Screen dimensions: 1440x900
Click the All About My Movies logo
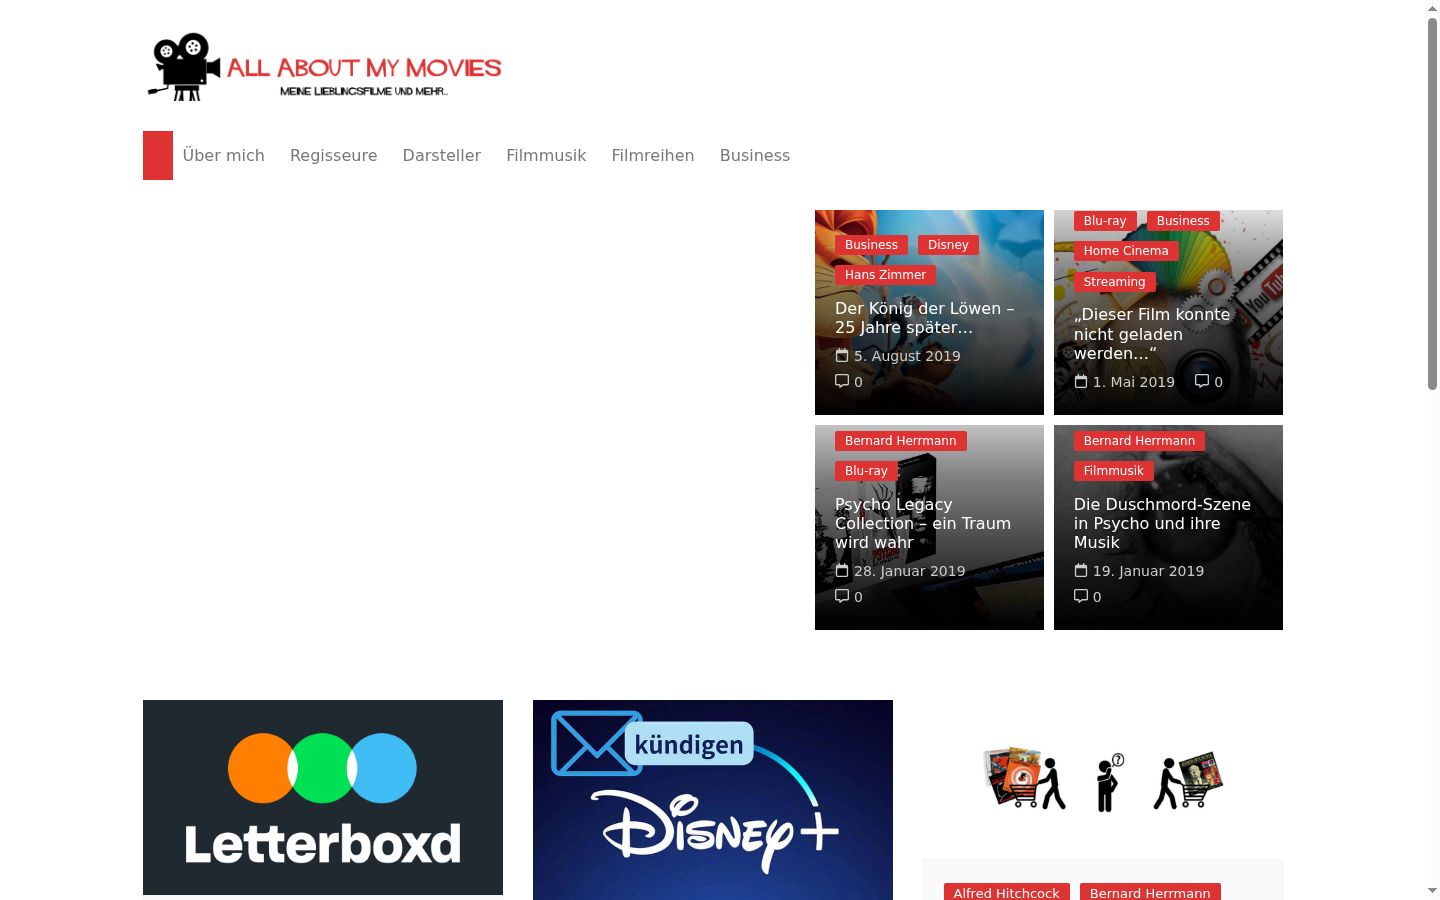point(325,67)
